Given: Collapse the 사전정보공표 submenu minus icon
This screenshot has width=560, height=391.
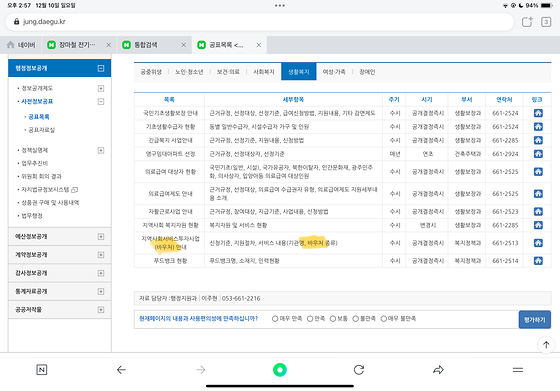Looking at the screenshot, I should coord(101,102).
